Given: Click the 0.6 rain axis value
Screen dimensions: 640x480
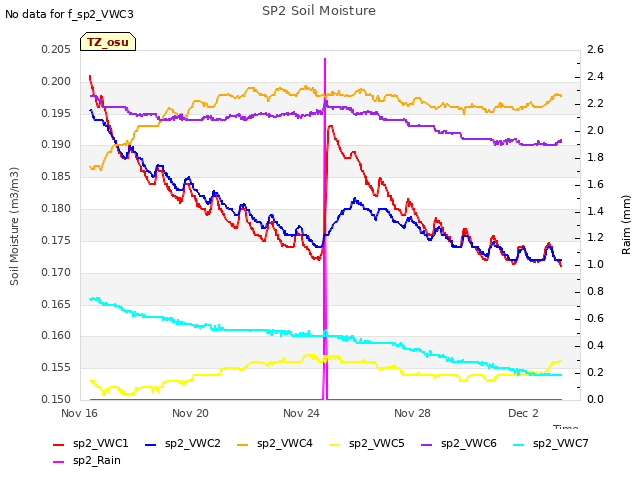Looking at the screenshot, I should click(x=595, y=318).
